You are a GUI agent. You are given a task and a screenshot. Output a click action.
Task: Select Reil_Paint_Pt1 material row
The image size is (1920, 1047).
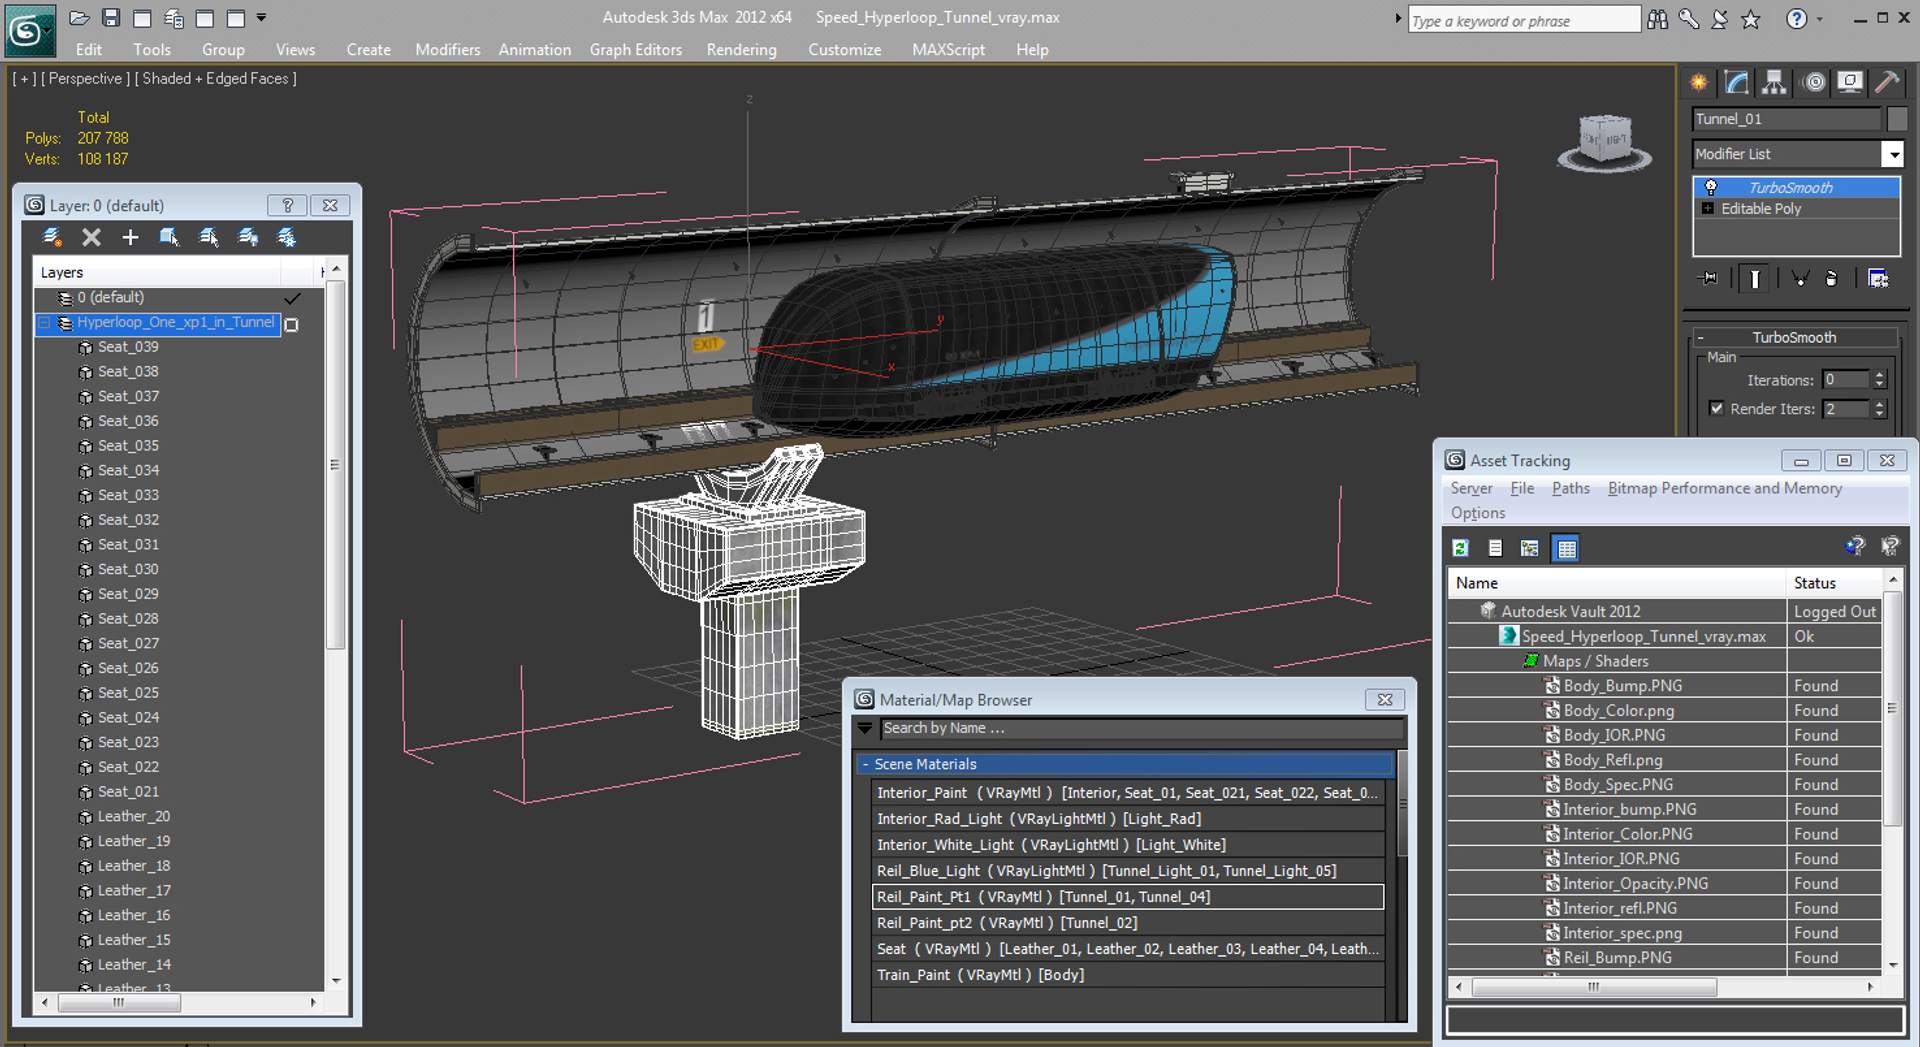tap(1128, 897)
